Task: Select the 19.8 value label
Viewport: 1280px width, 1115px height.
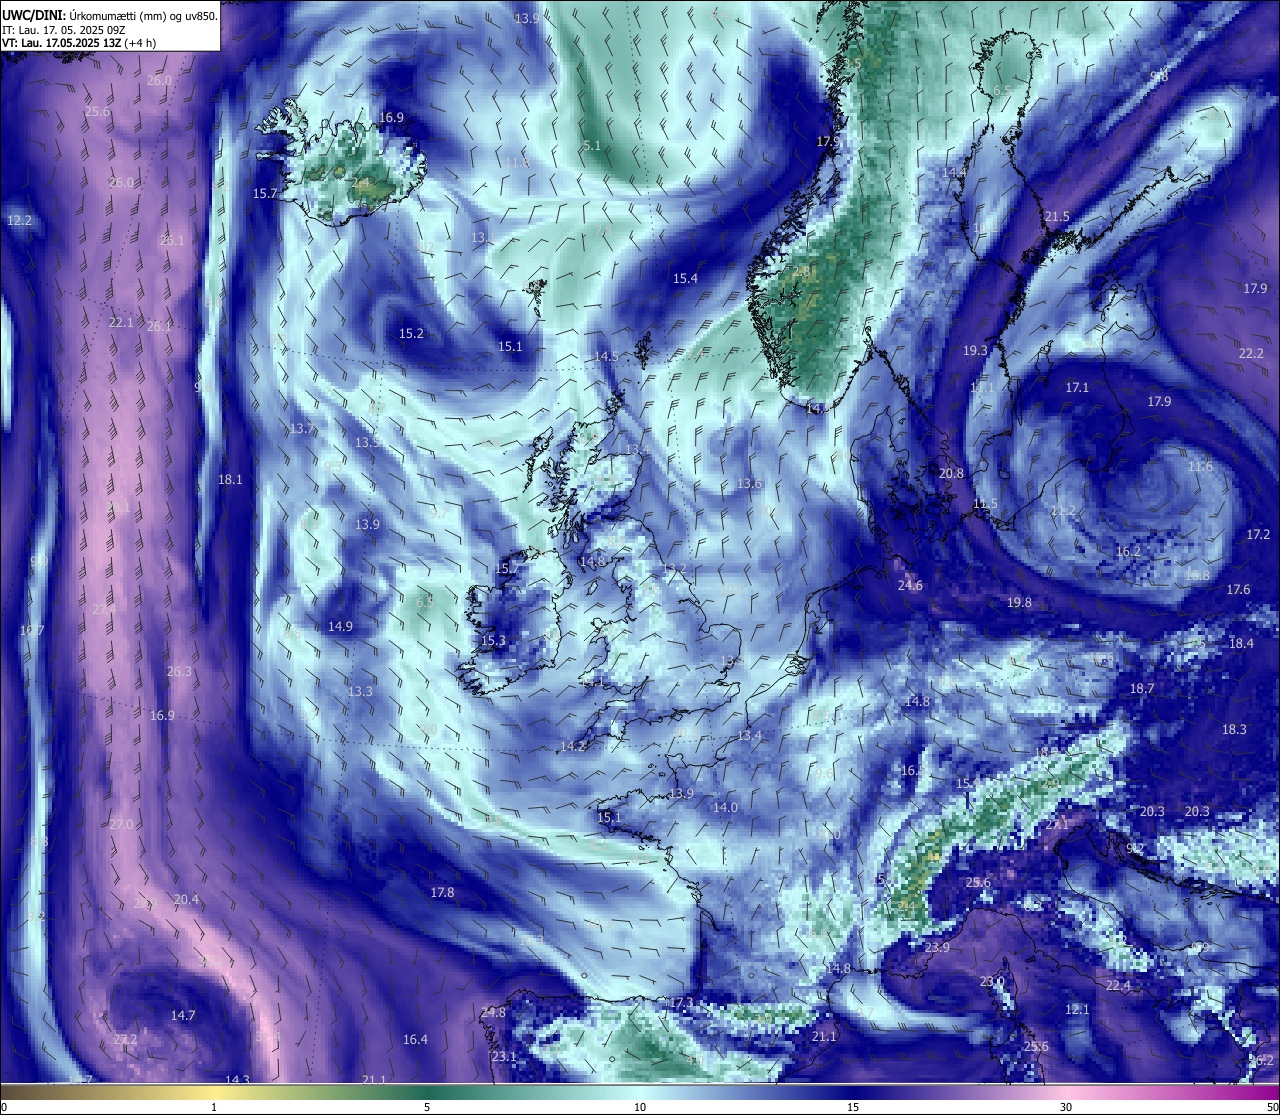Action: coord(1019,602)
